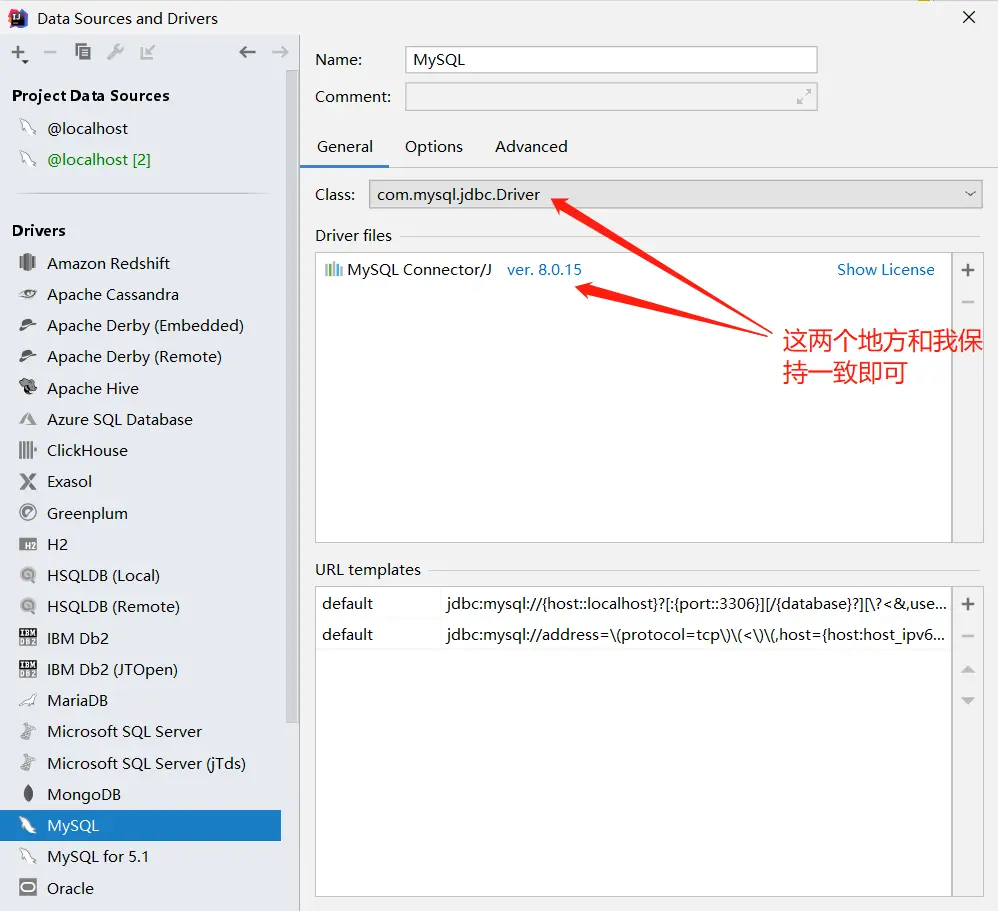Select the IBM Db2 (JTOpen) driver
Image resolution: width=998 pixels, height=911 pixels.
pos(112,669)
